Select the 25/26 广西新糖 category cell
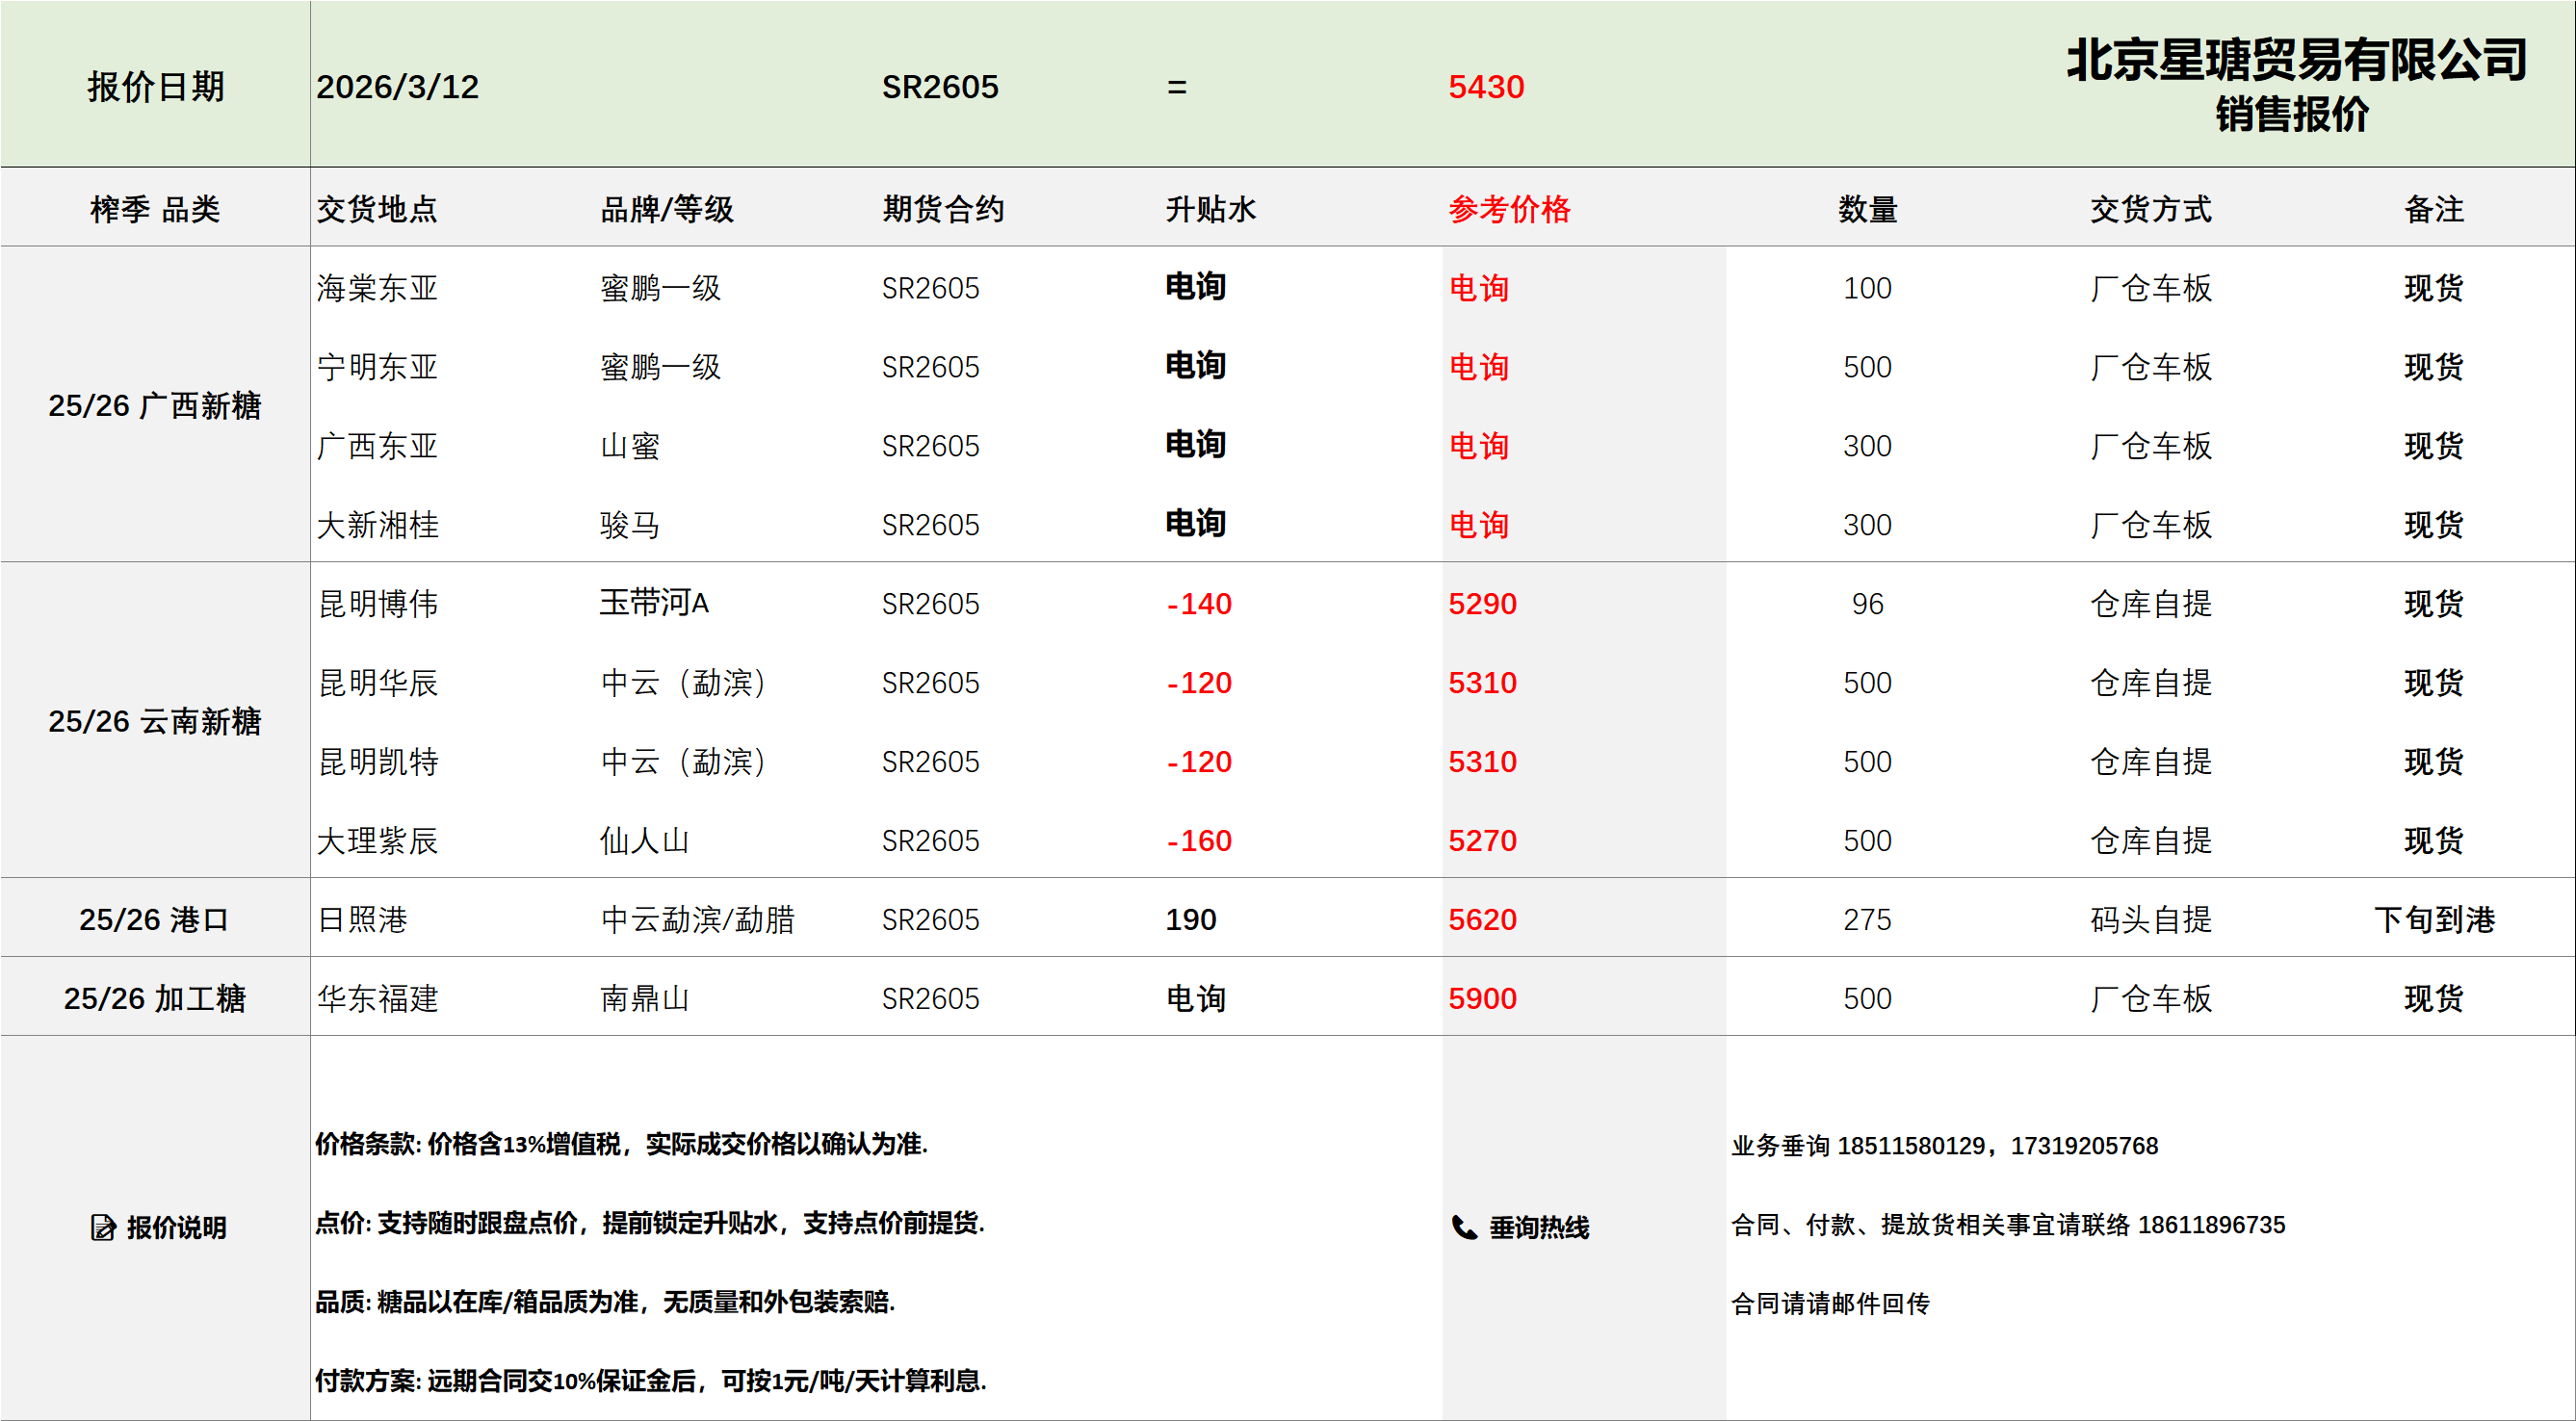 (155, 405)
